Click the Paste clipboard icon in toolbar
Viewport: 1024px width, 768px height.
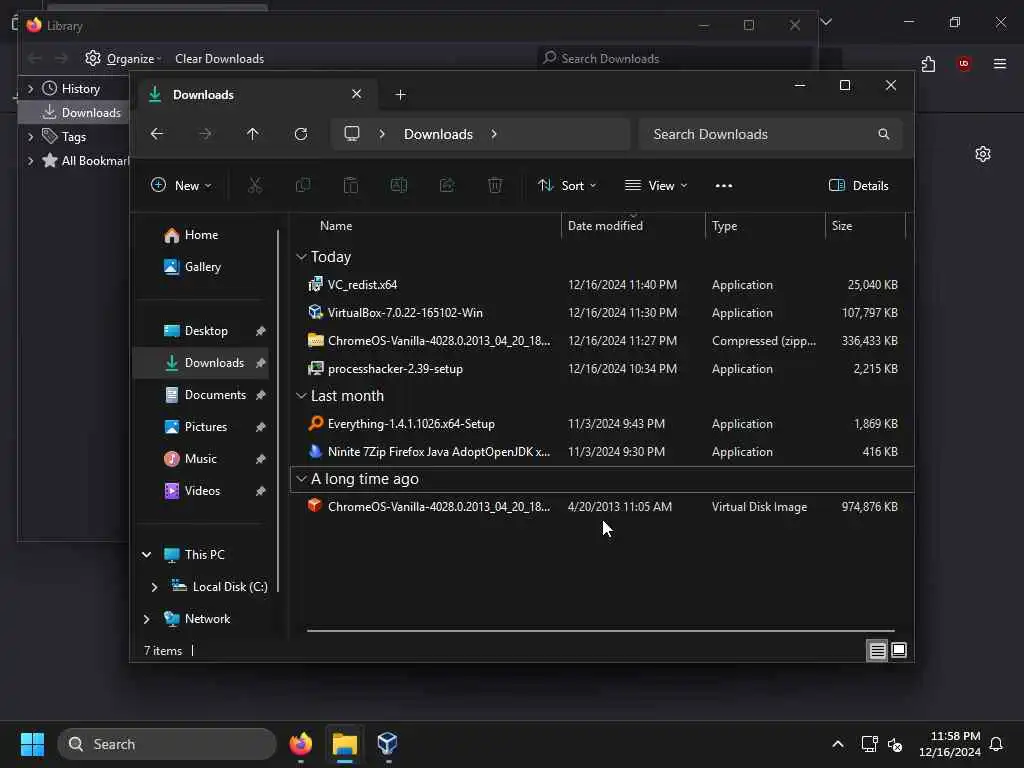point(351,185)
